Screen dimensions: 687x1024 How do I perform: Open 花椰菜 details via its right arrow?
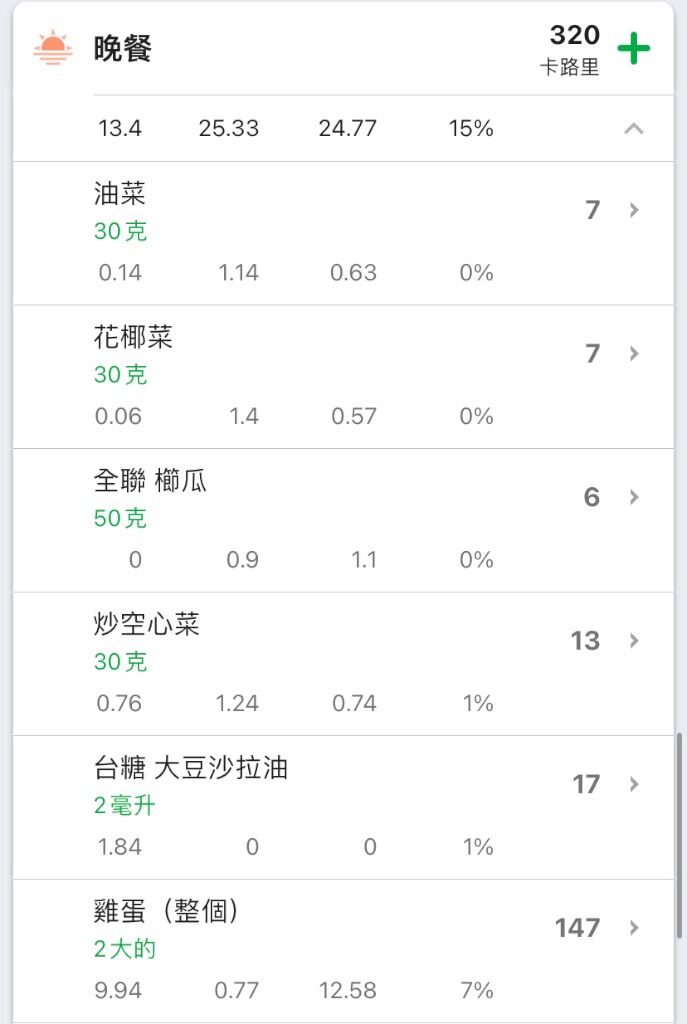click(x=633, y=353)
